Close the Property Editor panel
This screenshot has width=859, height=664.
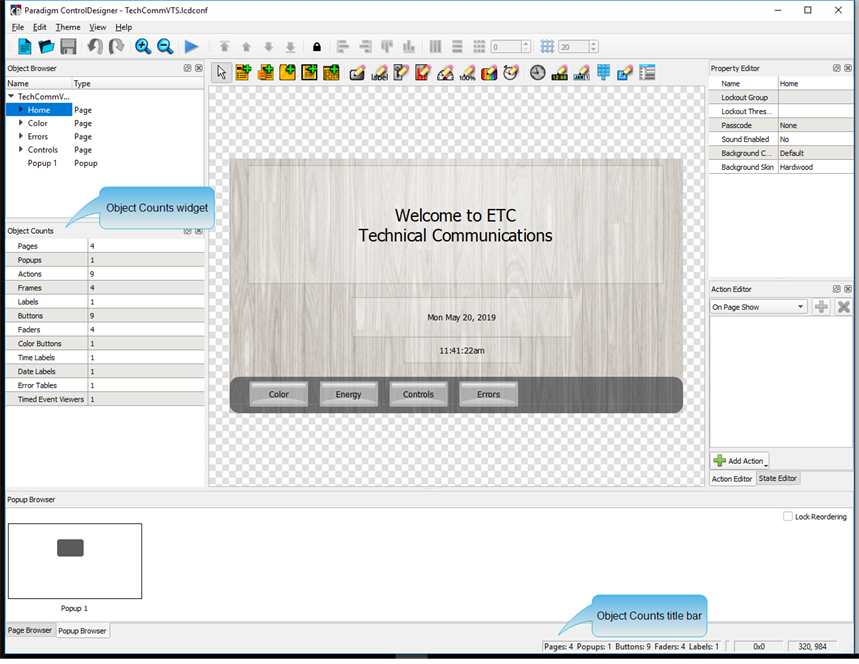click(x=848, y=68)
